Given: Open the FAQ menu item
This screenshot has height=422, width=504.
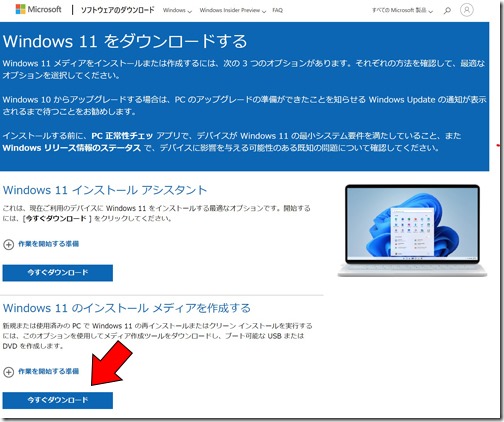Looking at the screenshot, I should coord(277,10).
